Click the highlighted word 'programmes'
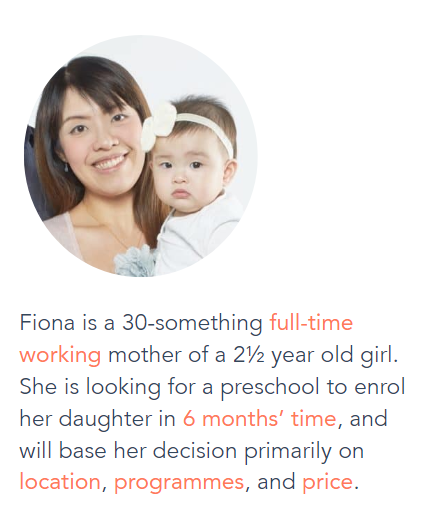This screenshot has width=424, height=525. coord(179,484)
